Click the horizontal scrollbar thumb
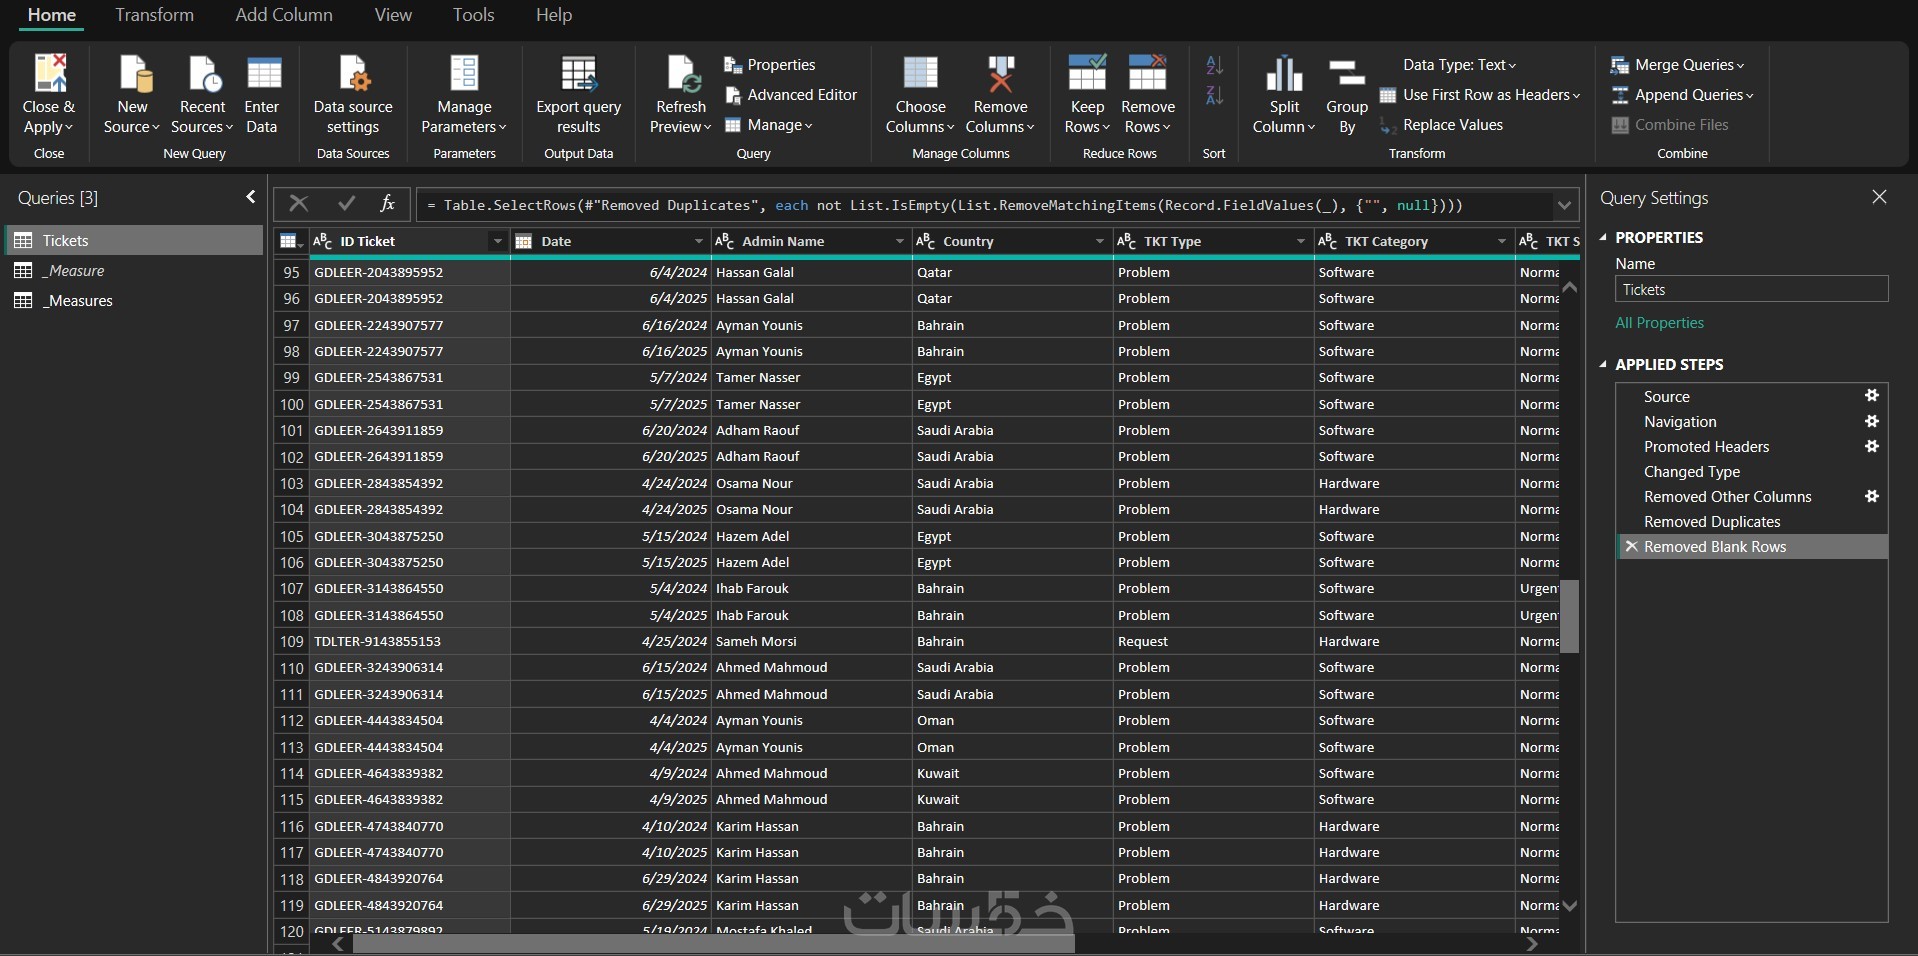Viewport: 1918px width, 956px height. pos(714,944)
